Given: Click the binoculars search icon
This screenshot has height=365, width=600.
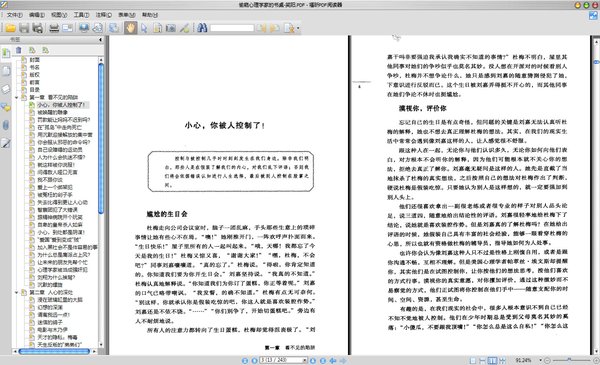Looking at the screenshot, I should [x=202, y=28].
